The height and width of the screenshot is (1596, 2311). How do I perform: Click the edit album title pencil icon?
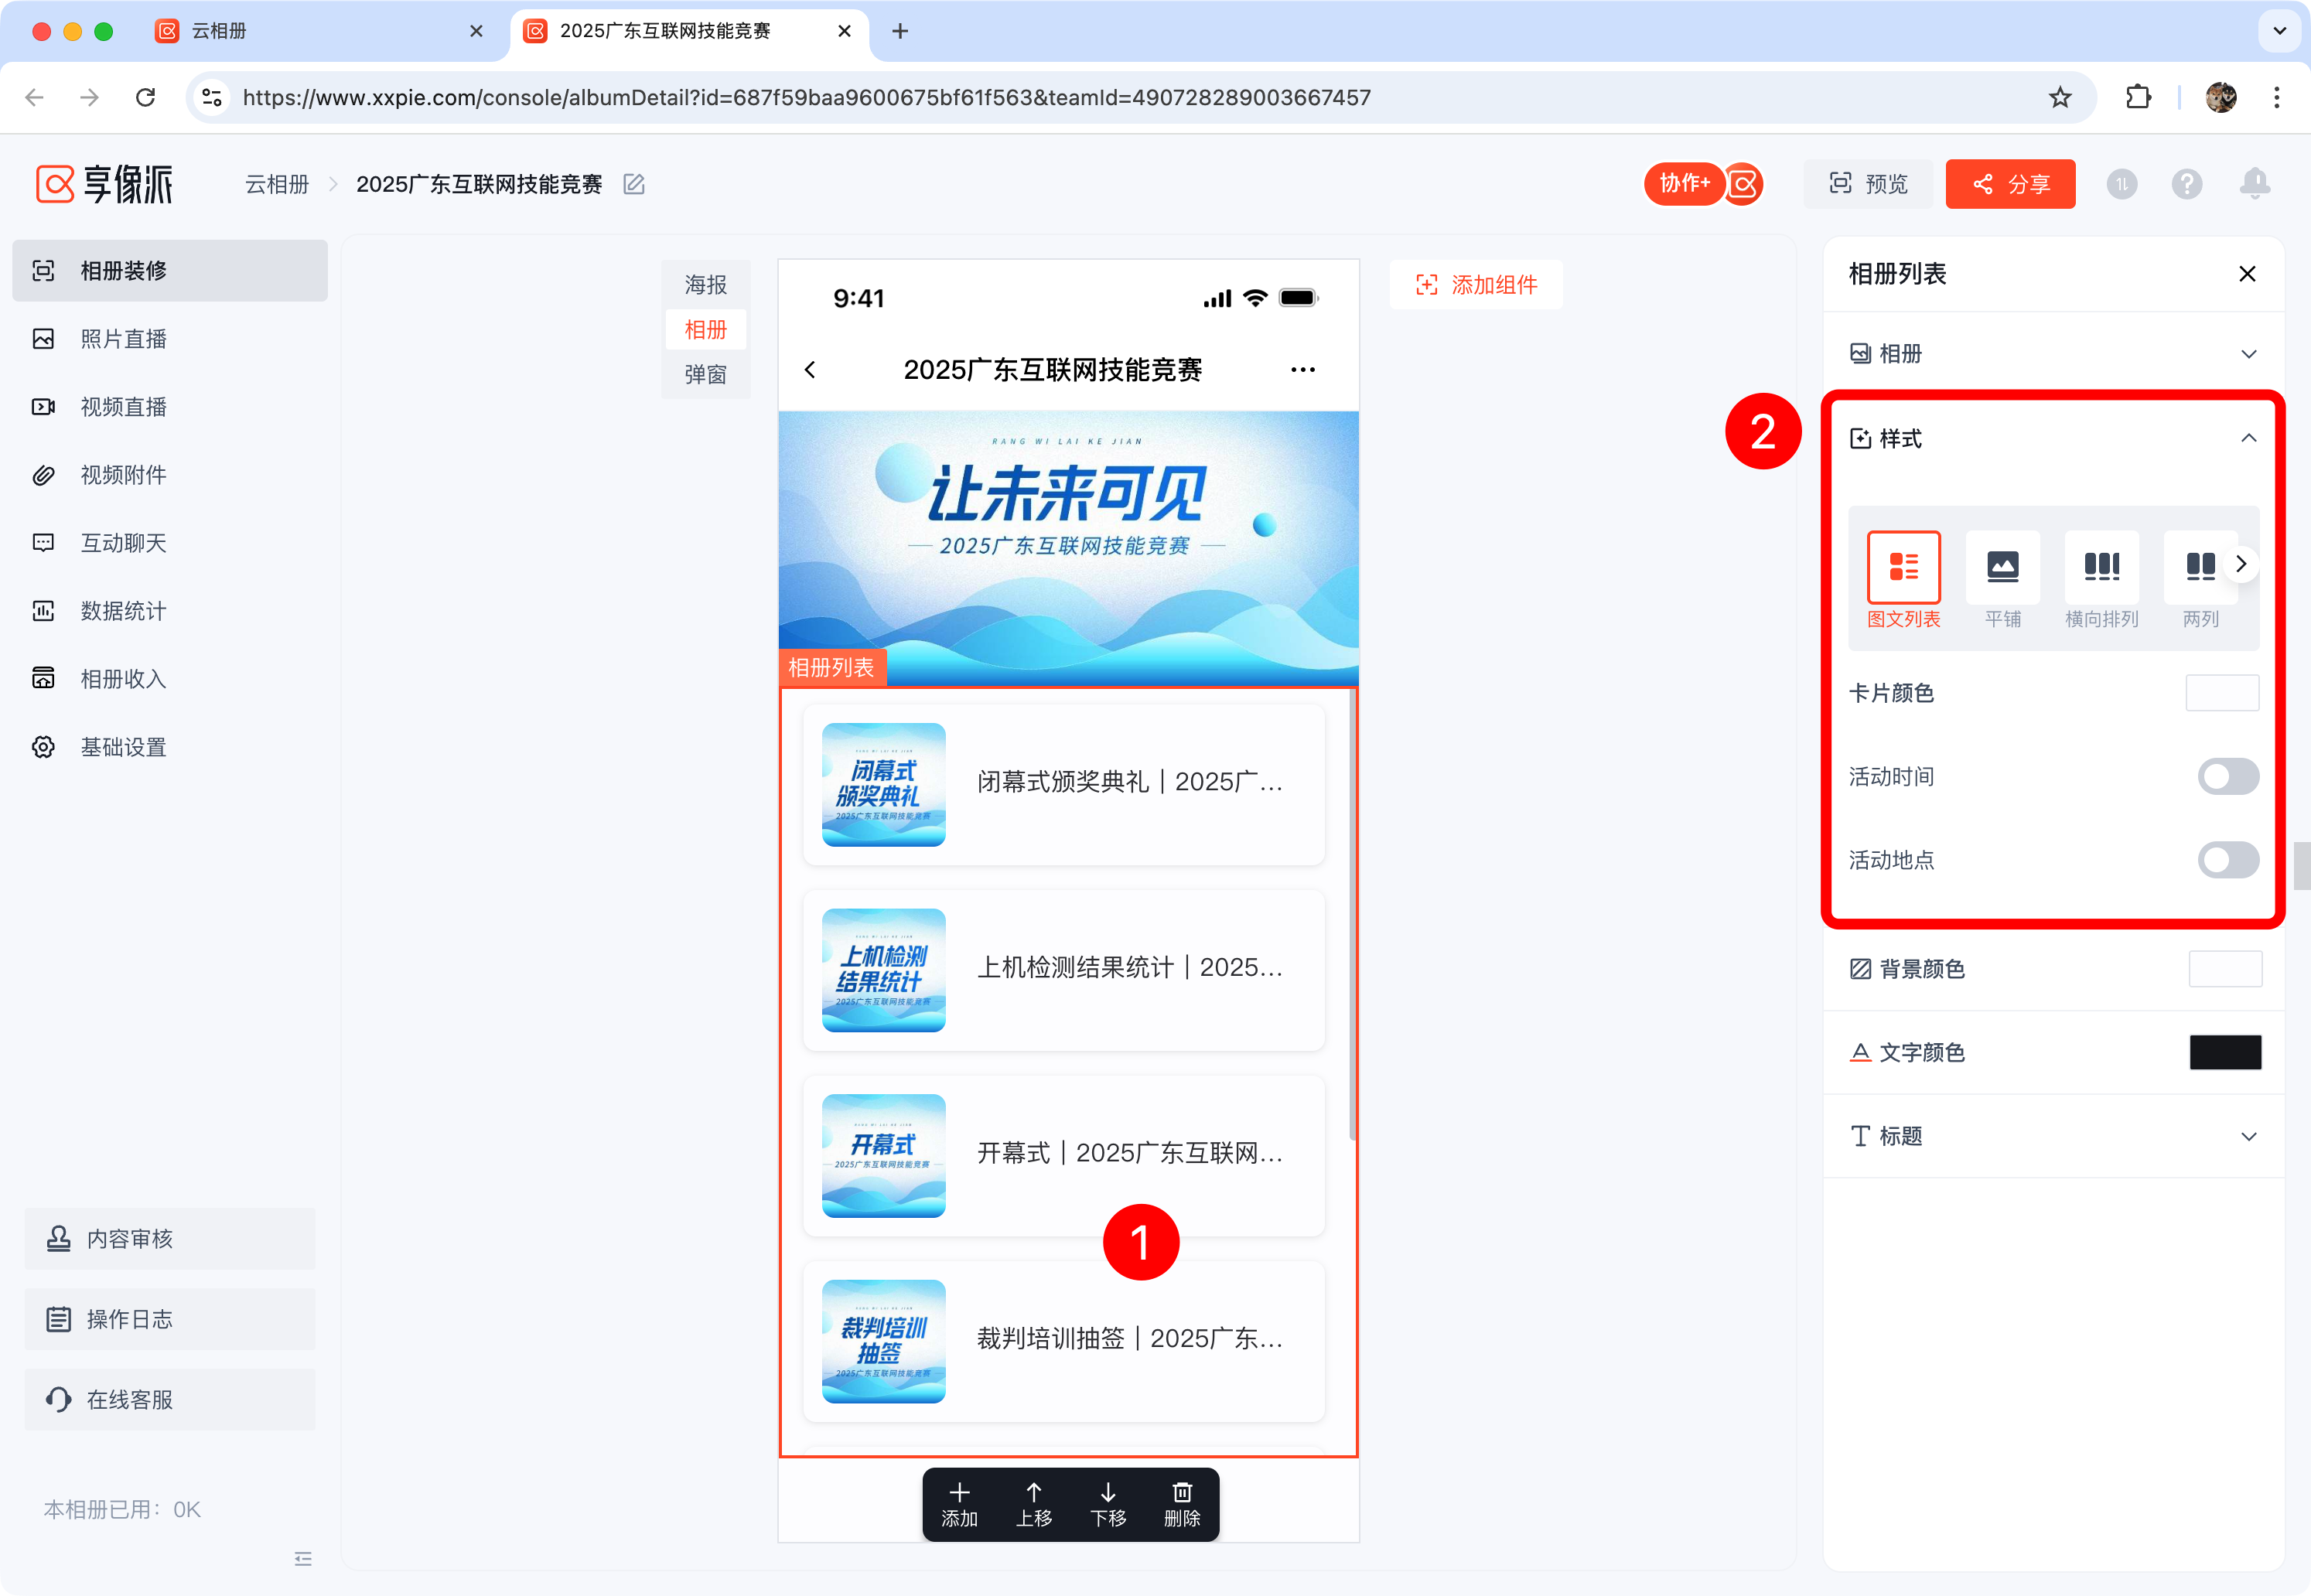tap(633, 184)
